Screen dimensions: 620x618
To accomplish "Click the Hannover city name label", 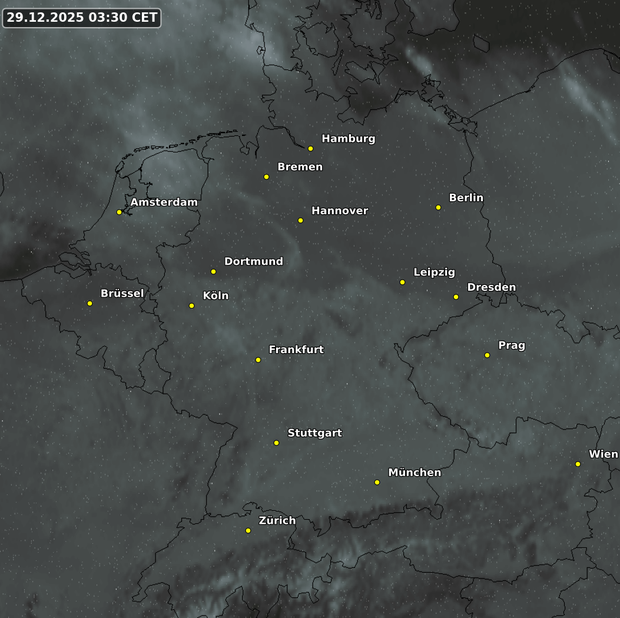I will (339, 211).
